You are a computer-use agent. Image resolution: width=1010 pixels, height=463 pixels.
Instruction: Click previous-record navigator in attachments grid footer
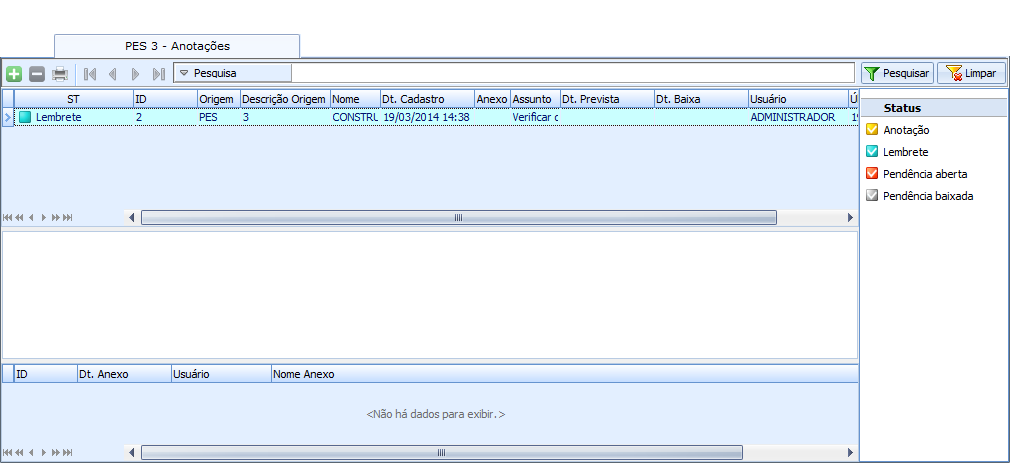31,452
